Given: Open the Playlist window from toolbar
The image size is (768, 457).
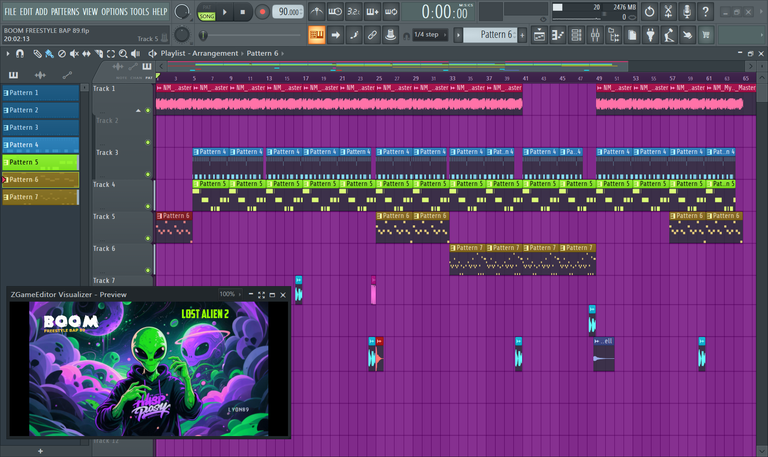Looking at the screenshot, I should (539, 35).
